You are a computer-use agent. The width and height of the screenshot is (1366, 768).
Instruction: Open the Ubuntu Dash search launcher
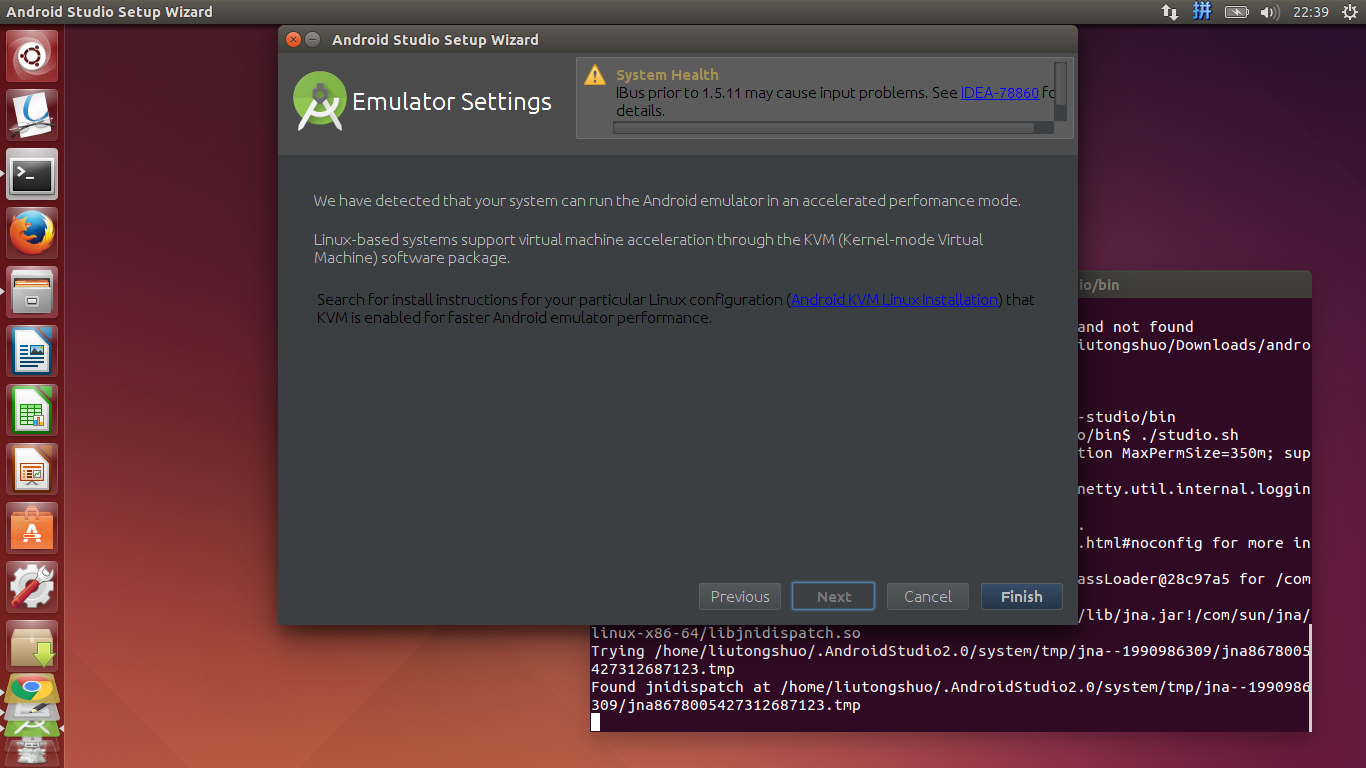coord(32,56)
